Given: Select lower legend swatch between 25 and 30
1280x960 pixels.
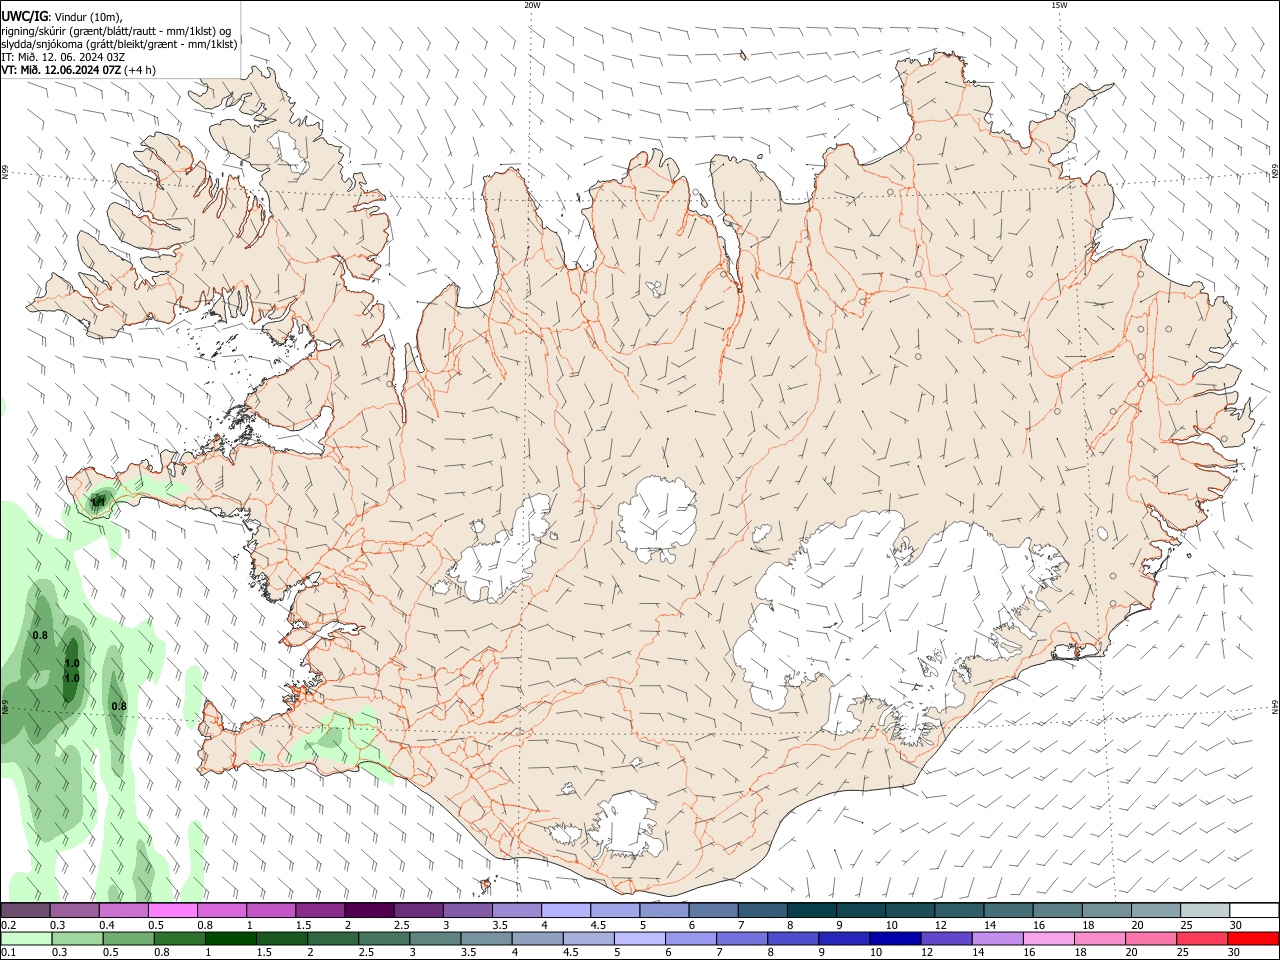Looking at the screenshot, I should [x=1201, y=938].
